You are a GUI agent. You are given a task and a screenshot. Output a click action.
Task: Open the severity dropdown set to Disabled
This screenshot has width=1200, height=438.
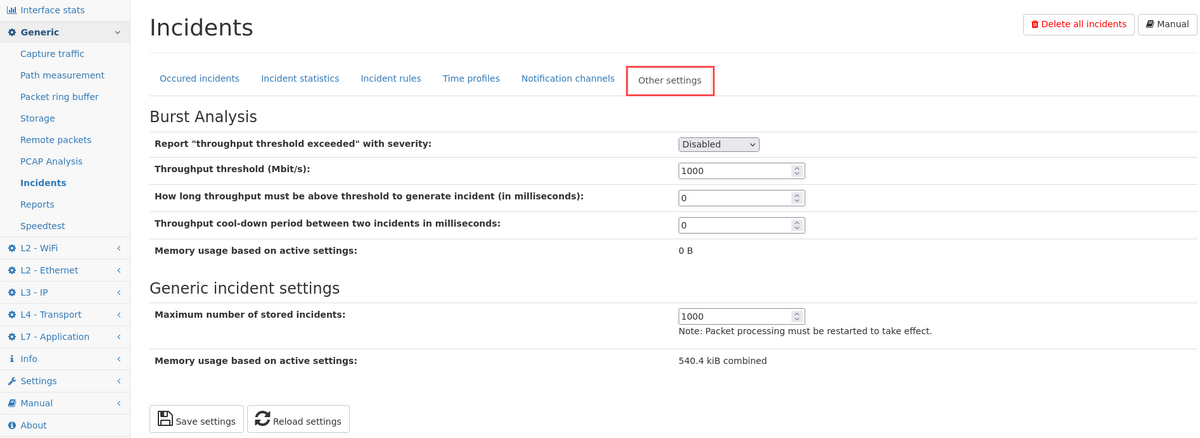pyautogui.click(x=718, y=144)
